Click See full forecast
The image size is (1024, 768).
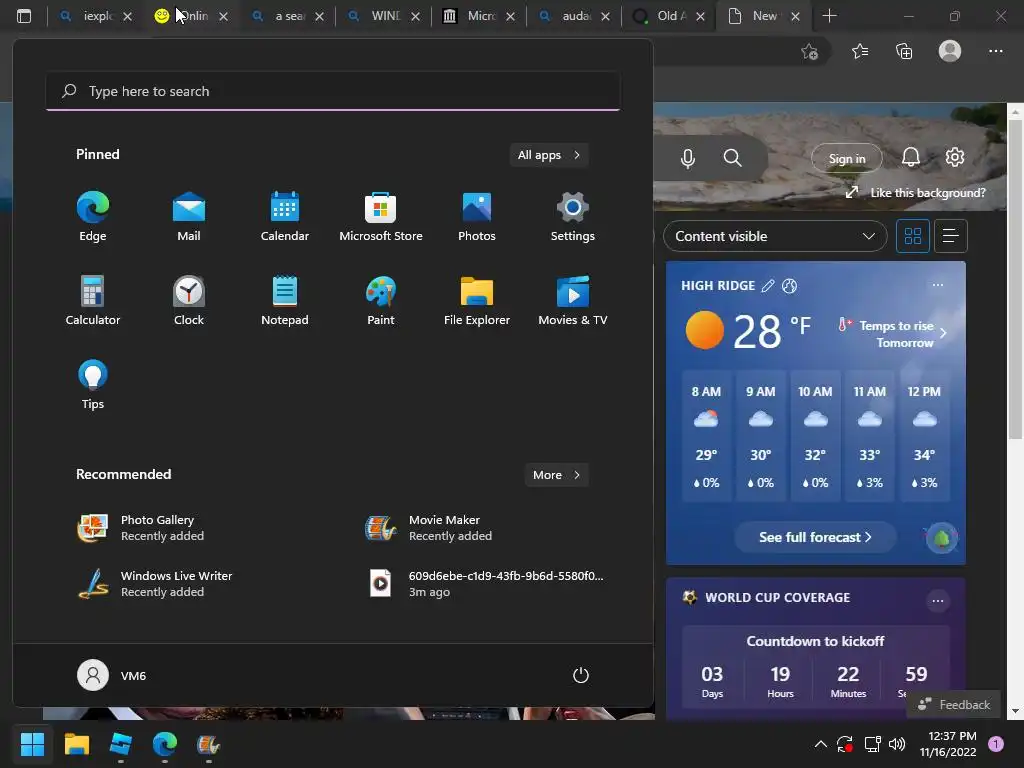pos(815,537)
